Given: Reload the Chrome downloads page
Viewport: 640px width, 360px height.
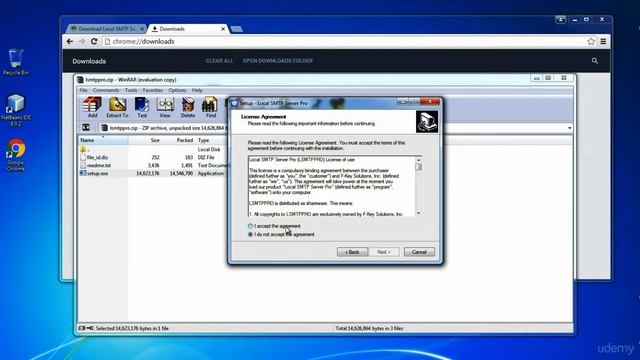Looking at the screenshot, I should [x=94, y=41].
